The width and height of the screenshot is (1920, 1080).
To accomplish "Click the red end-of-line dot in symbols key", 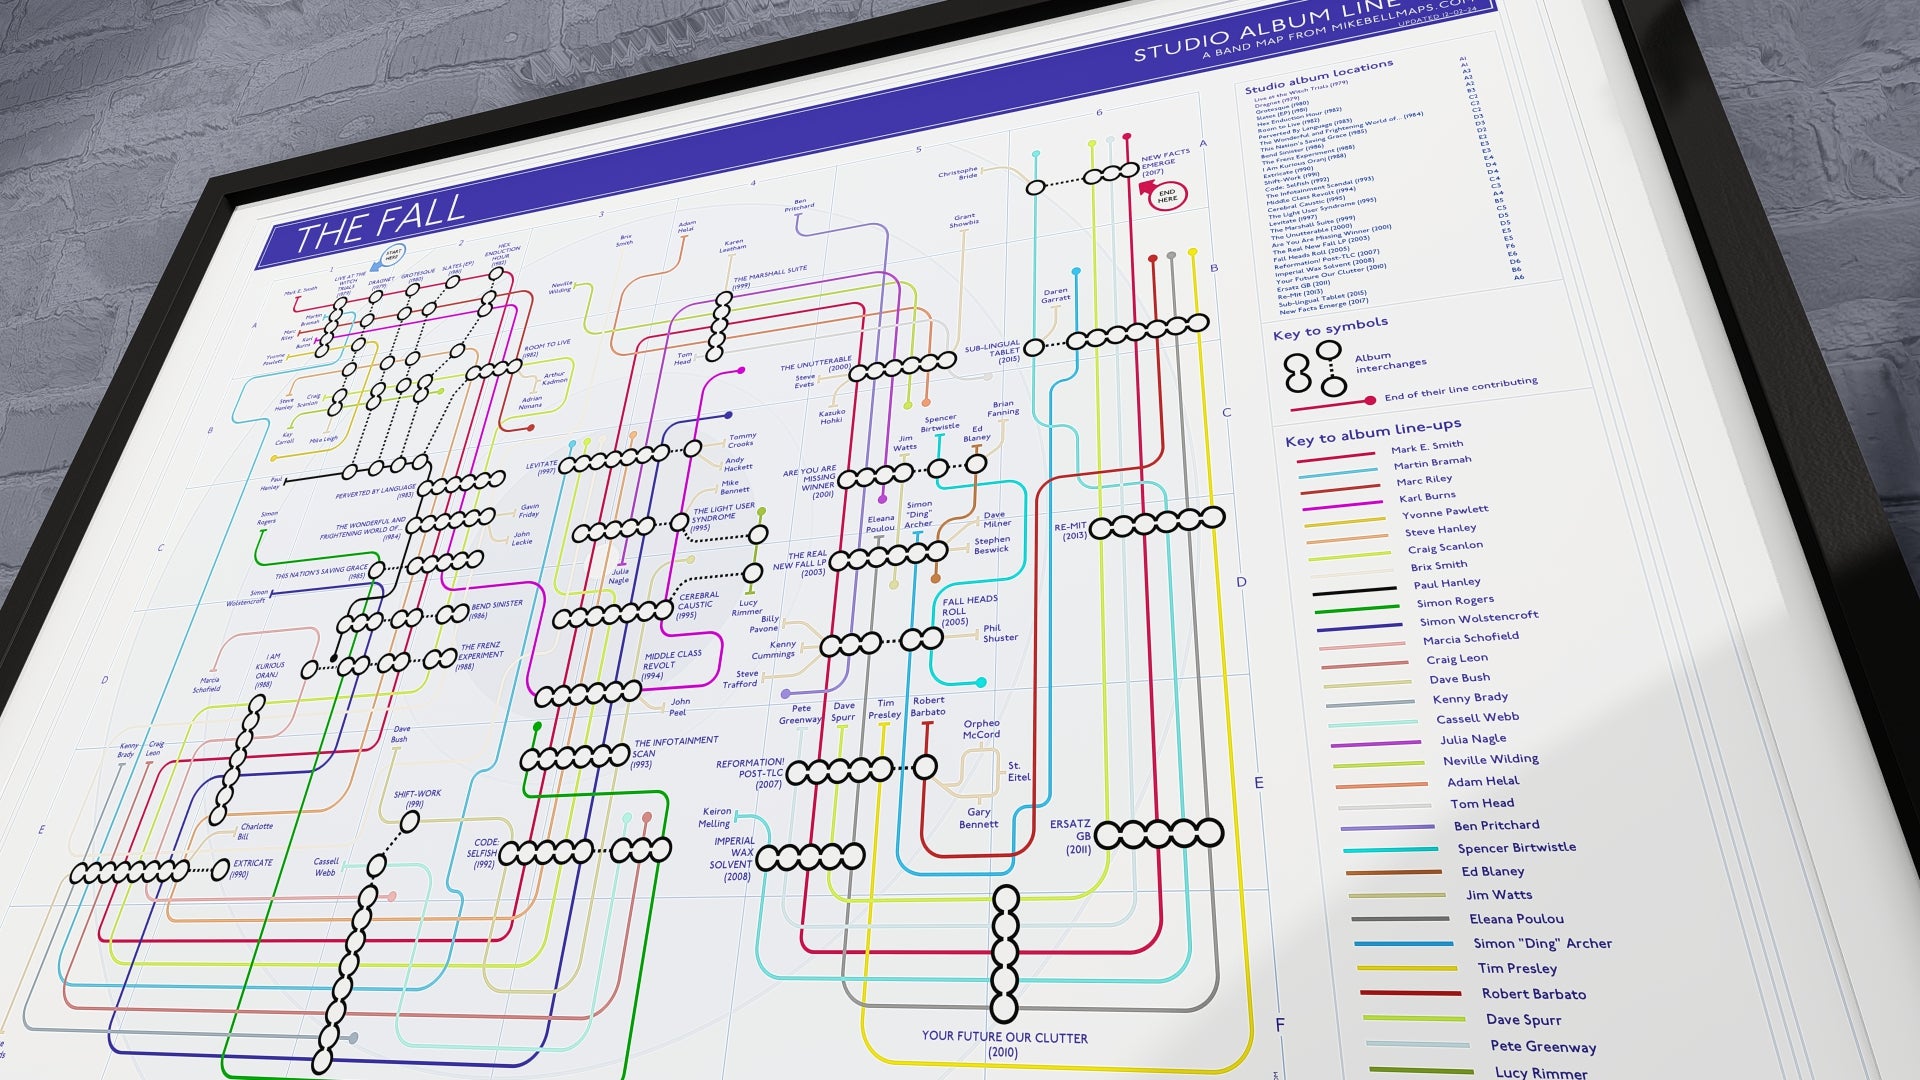I will click(x=1369, y=401).
